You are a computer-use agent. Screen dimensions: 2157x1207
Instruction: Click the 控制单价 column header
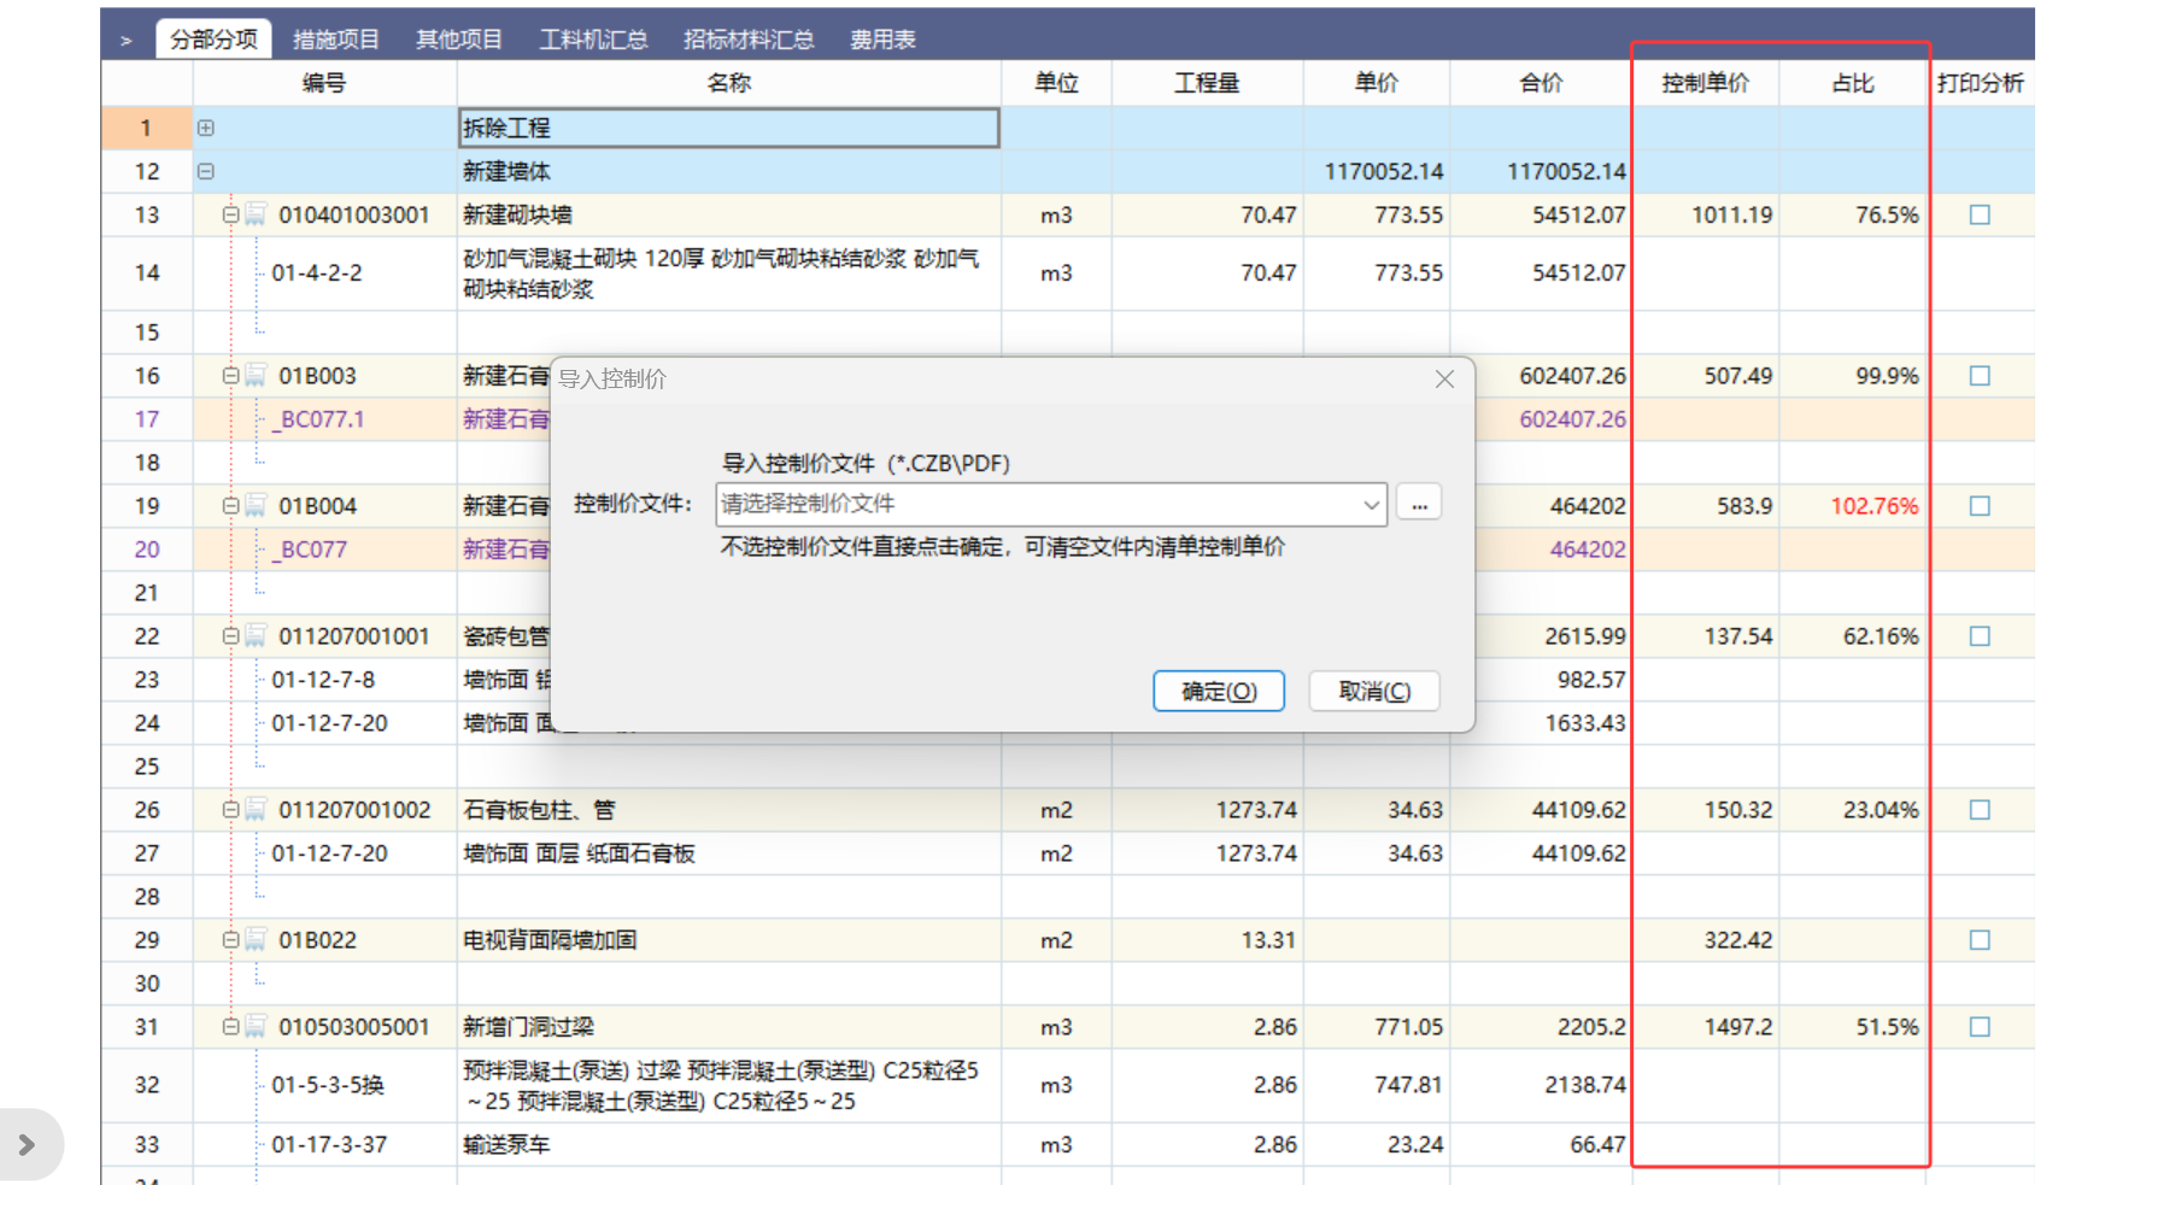(1705, 83)
